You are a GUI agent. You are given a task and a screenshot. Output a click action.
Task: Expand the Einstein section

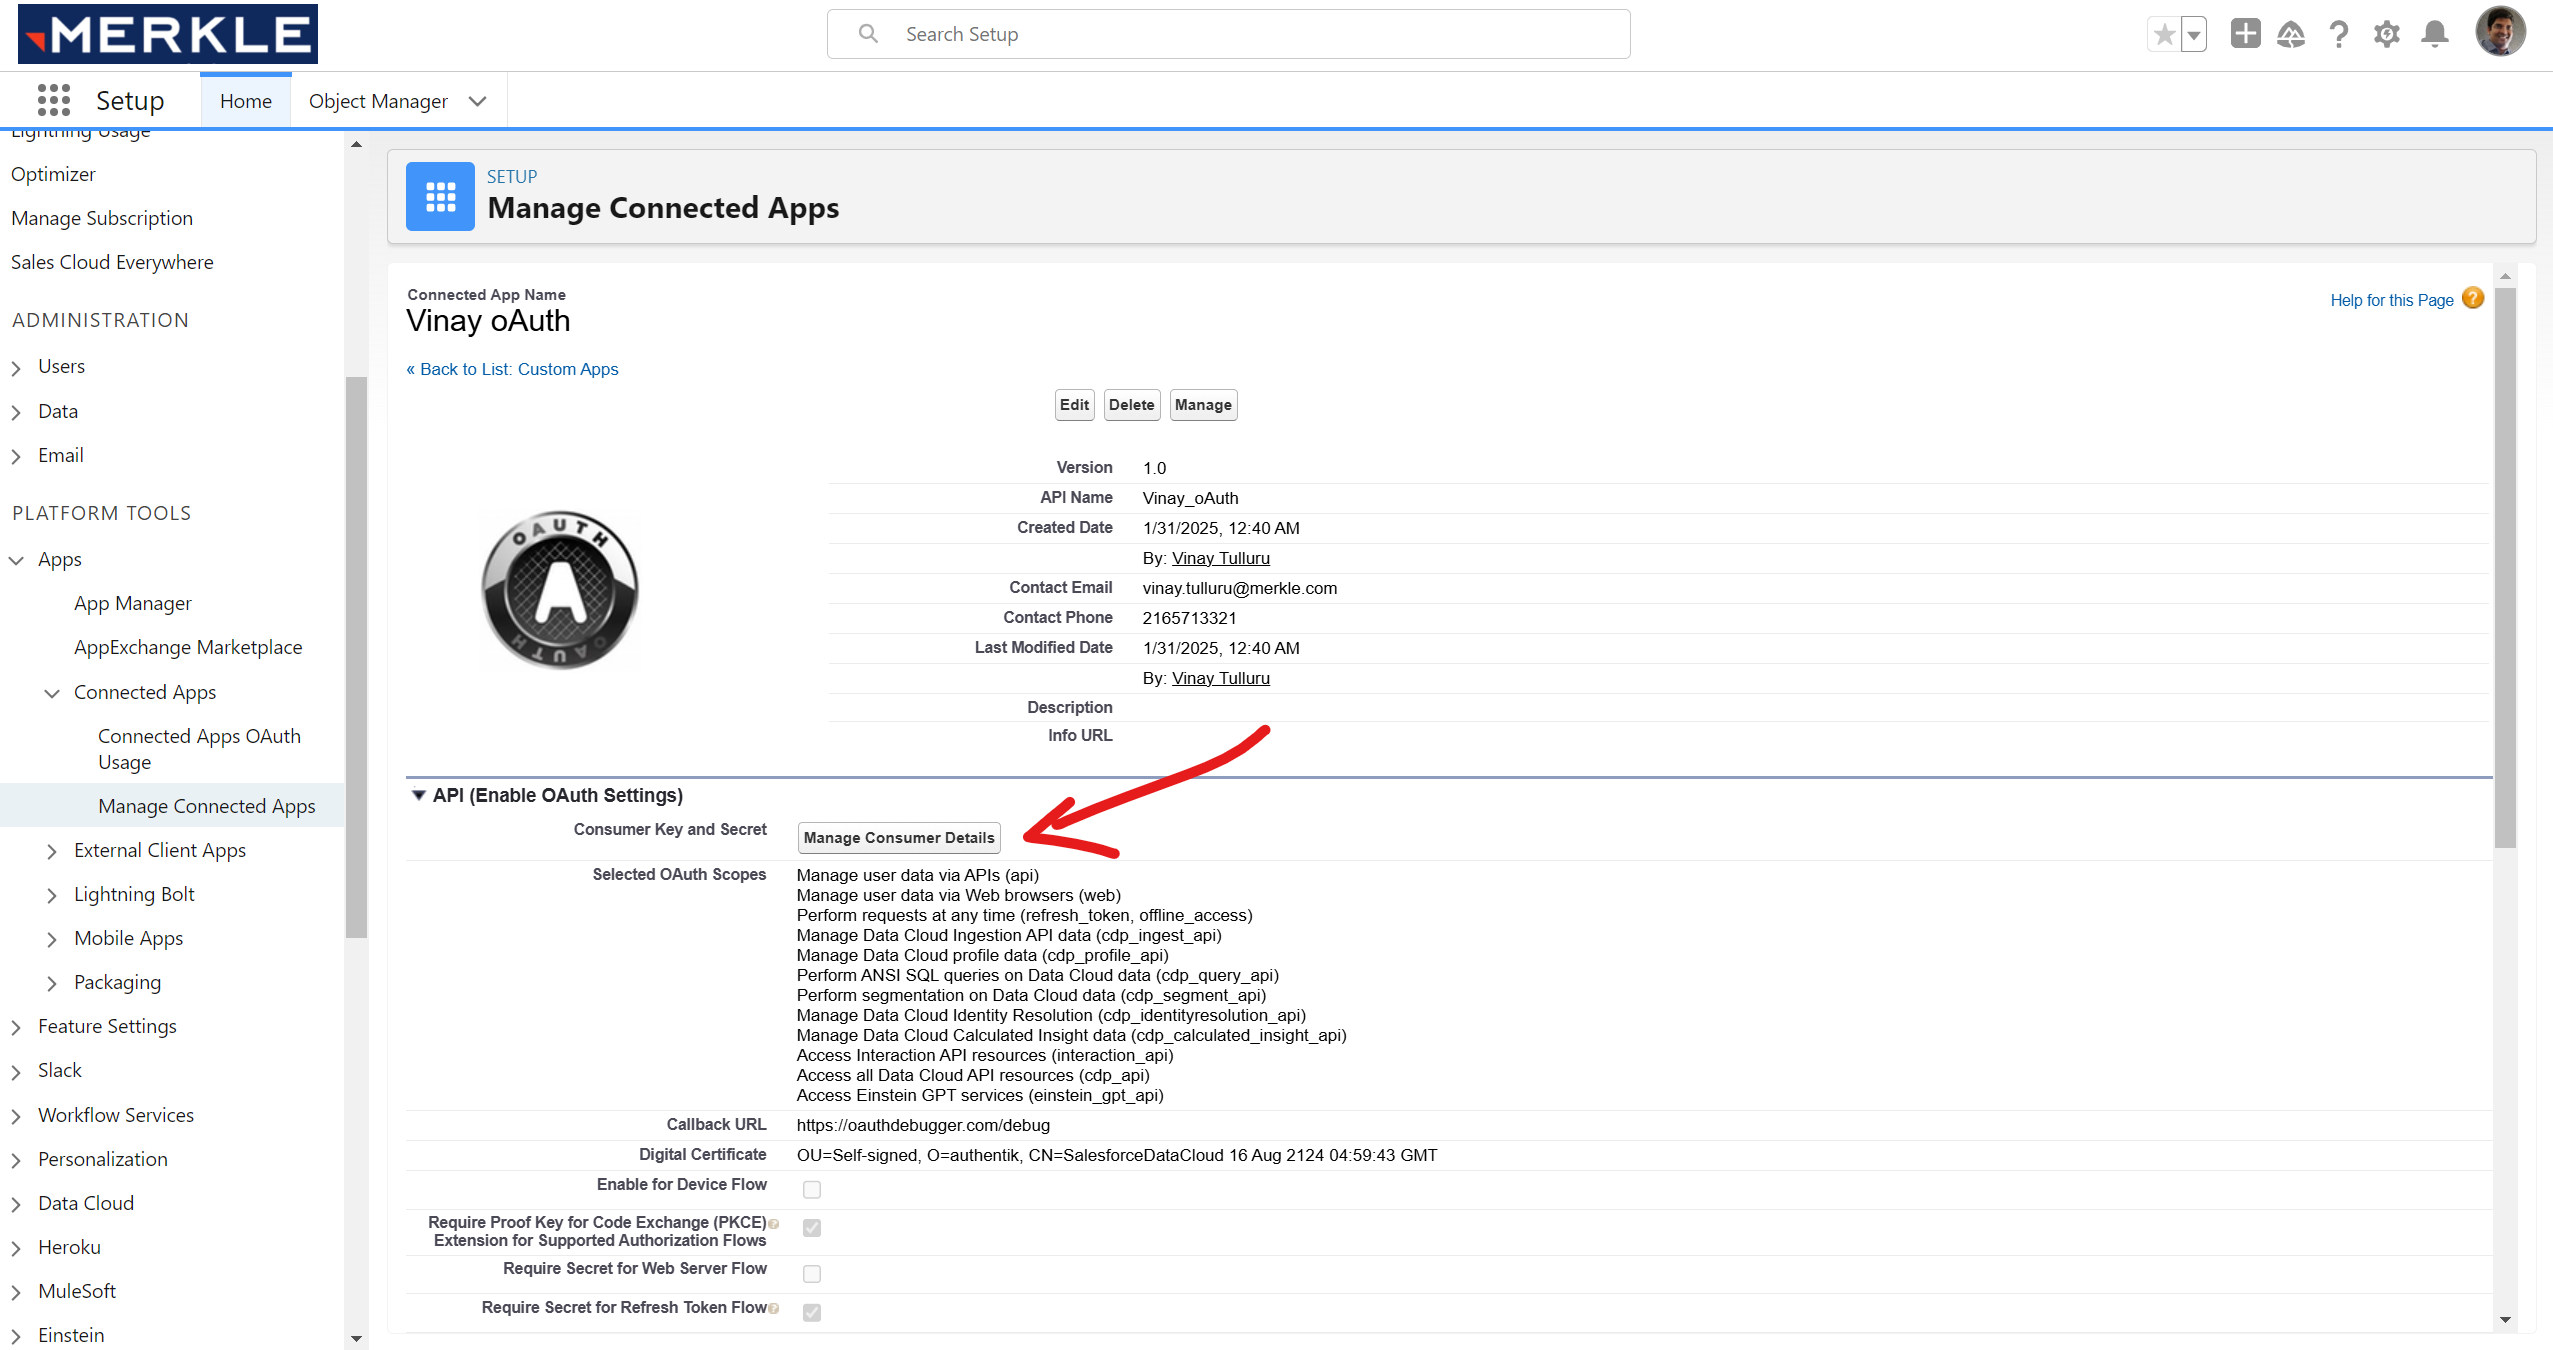pos(16,1336)
